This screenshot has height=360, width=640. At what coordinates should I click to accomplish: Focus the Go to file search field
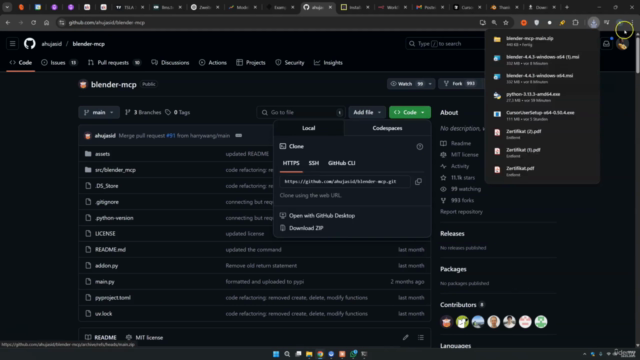click(301, 112)
